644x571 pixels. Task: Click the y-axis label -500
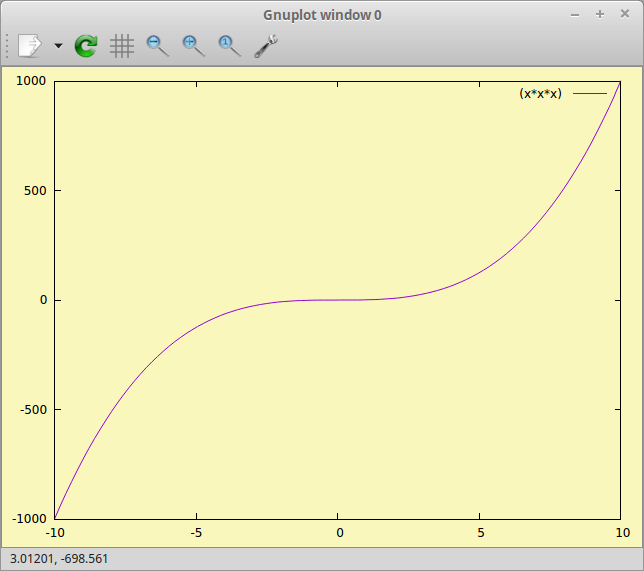(x=31, y=409)
